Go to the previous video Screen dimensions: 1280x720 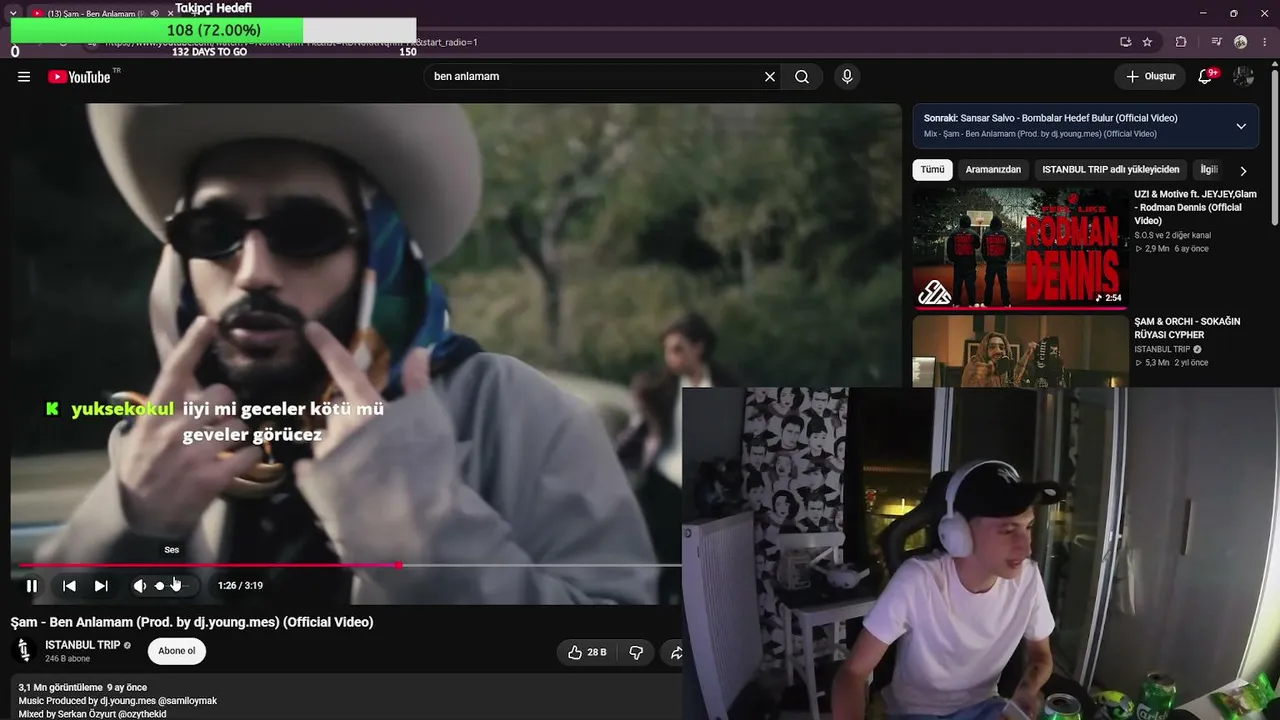(x=69, y=586)
